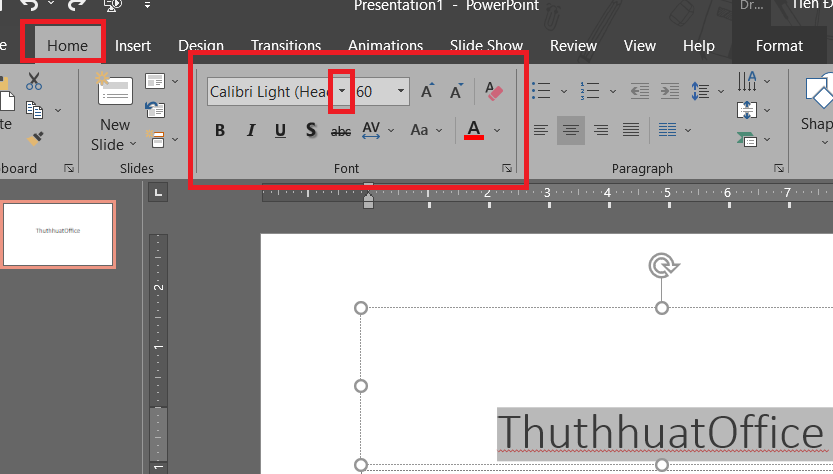Open the Animations tab
This screenshot has width=833, height=474.
coord(385,46)
